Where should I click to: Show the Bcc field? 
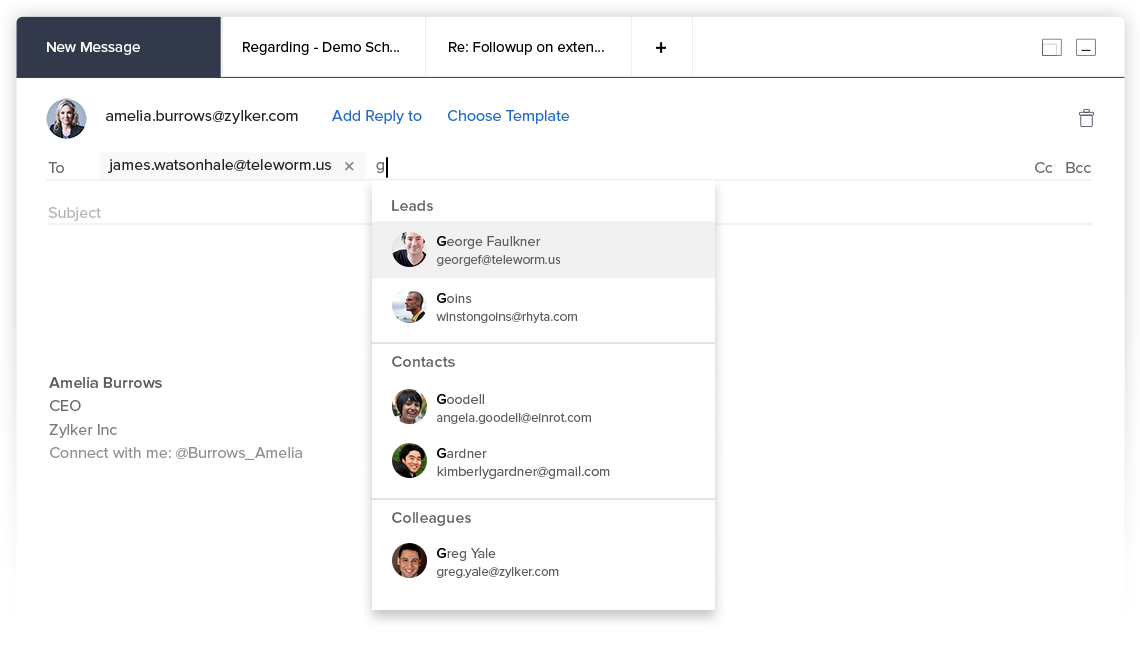pos(1078,168)
